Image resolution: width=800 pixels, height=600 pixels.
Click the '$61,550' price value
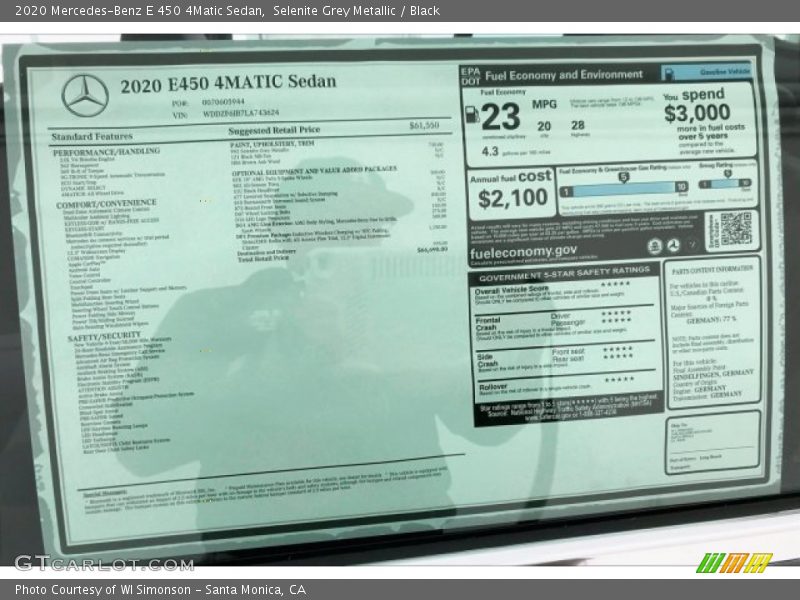click(424, 125)
